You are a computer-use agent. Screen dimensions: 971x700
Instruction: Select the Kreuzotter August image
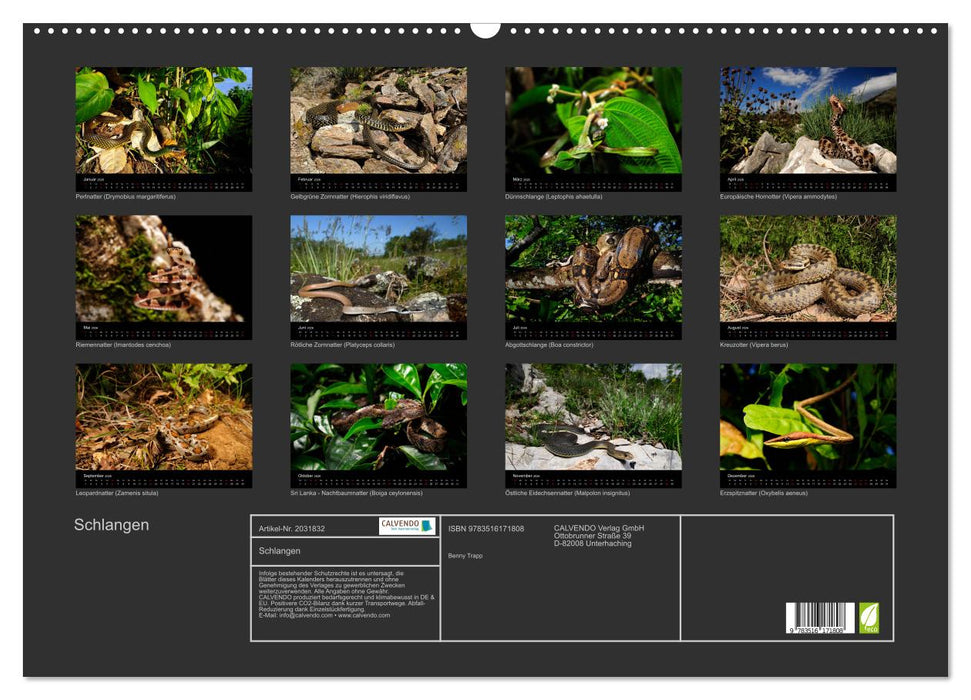[x=807, y=270]
